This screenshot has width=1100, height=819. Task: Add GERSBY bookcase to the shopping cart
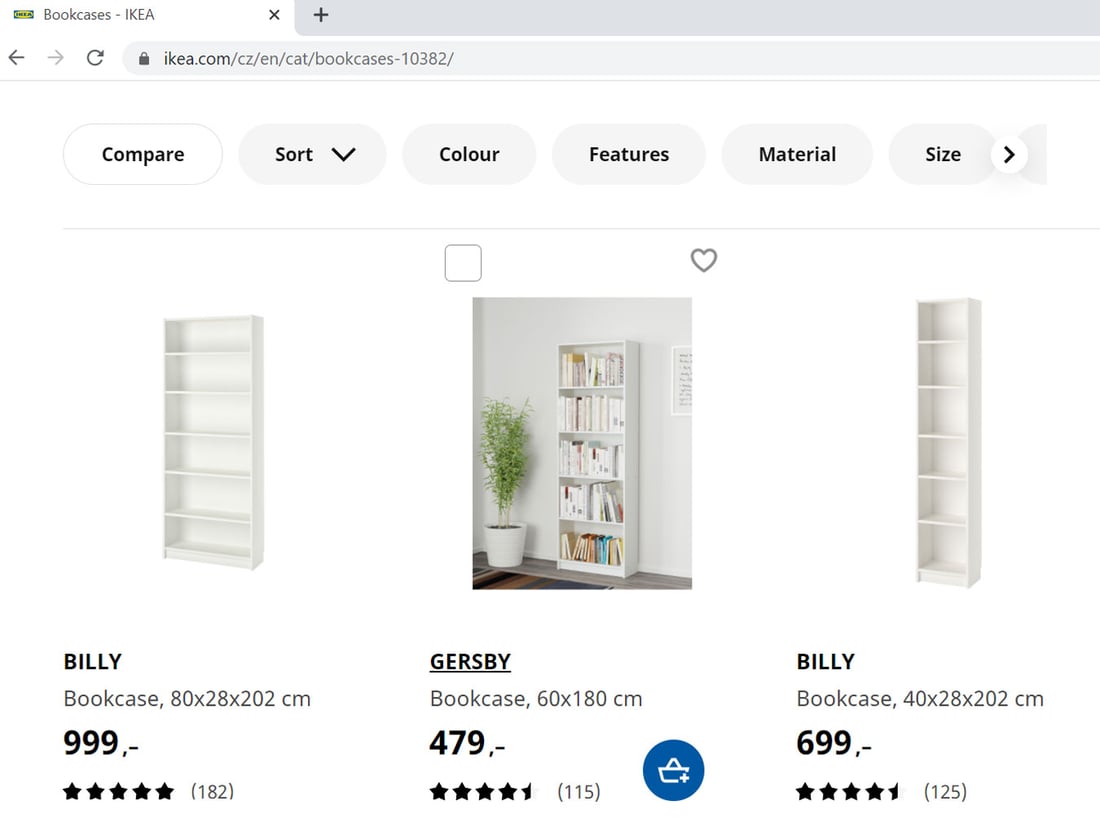pos(673,770)
